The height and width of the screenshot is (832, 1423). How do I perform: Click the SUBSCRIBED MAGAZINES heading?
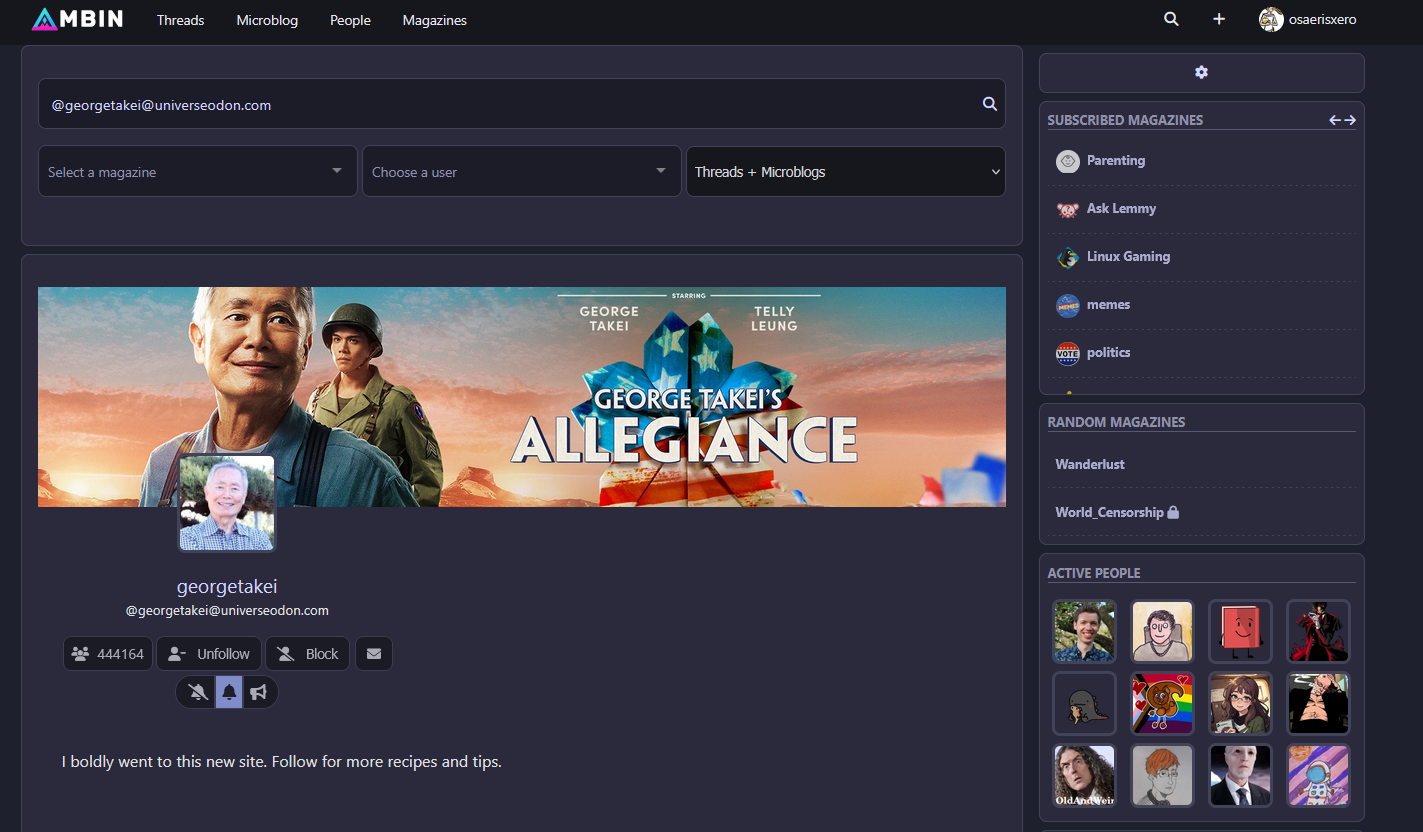tap(1125, 120)
